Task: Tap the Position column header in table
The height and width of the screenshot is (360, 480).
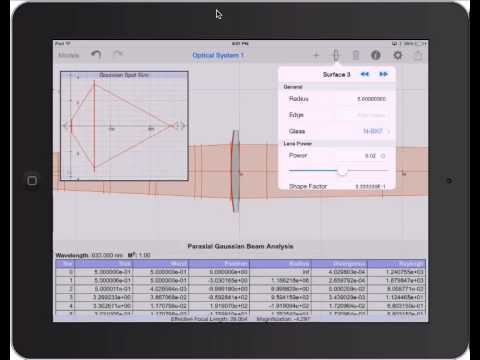Action: (x=219, y=264)
